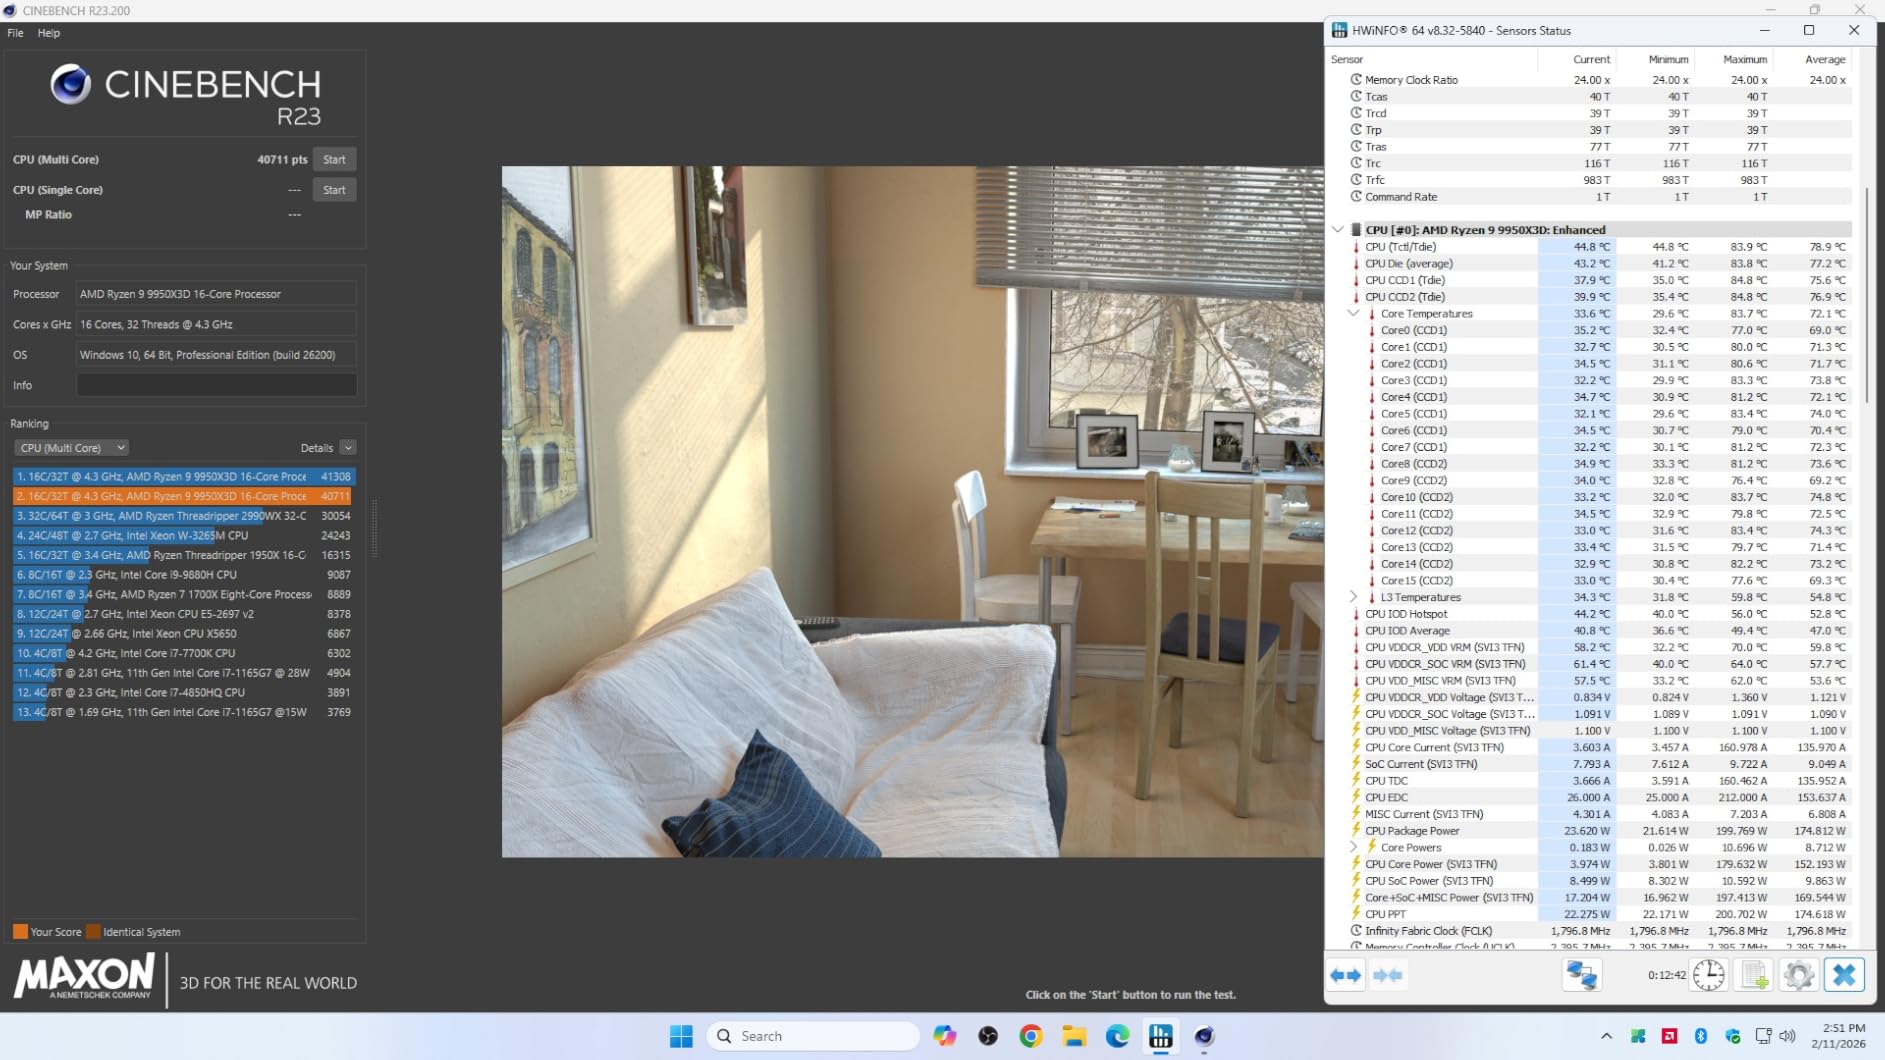The image size is (1885, 1060).
Task: Click the empty Info text field
Action: (216, 385)
